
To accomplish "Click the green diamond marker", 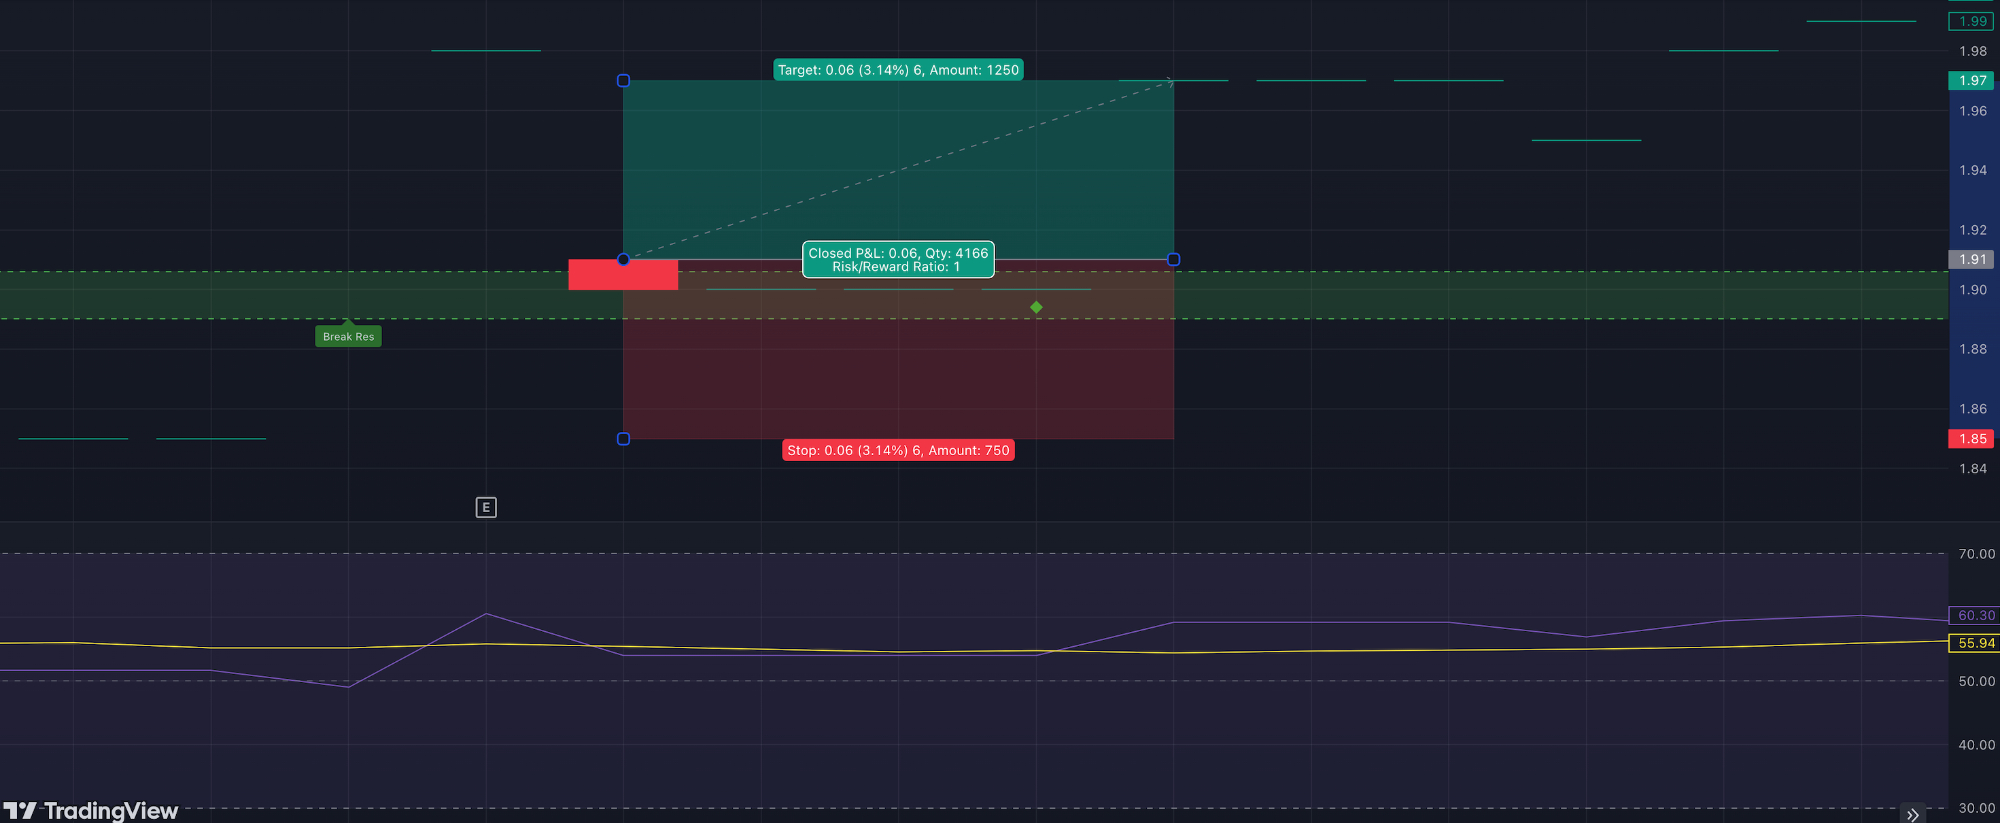I will click(x=1036, y=307).
